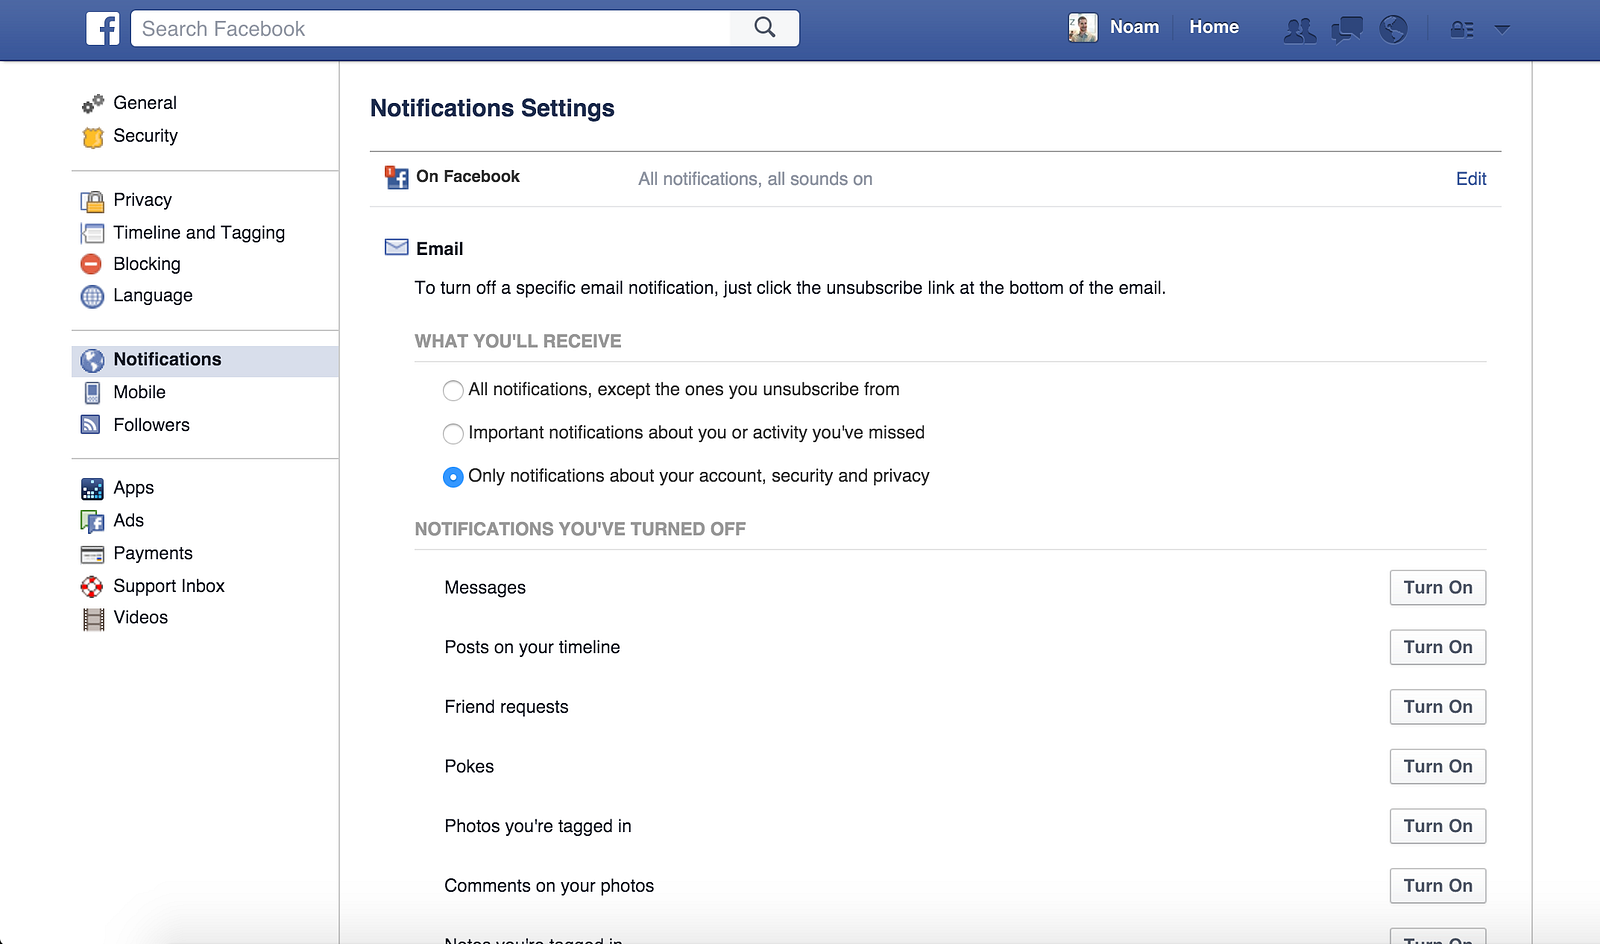Expand the account dropdown arrow
The image size is (1600, 944).
[1502, 30]
